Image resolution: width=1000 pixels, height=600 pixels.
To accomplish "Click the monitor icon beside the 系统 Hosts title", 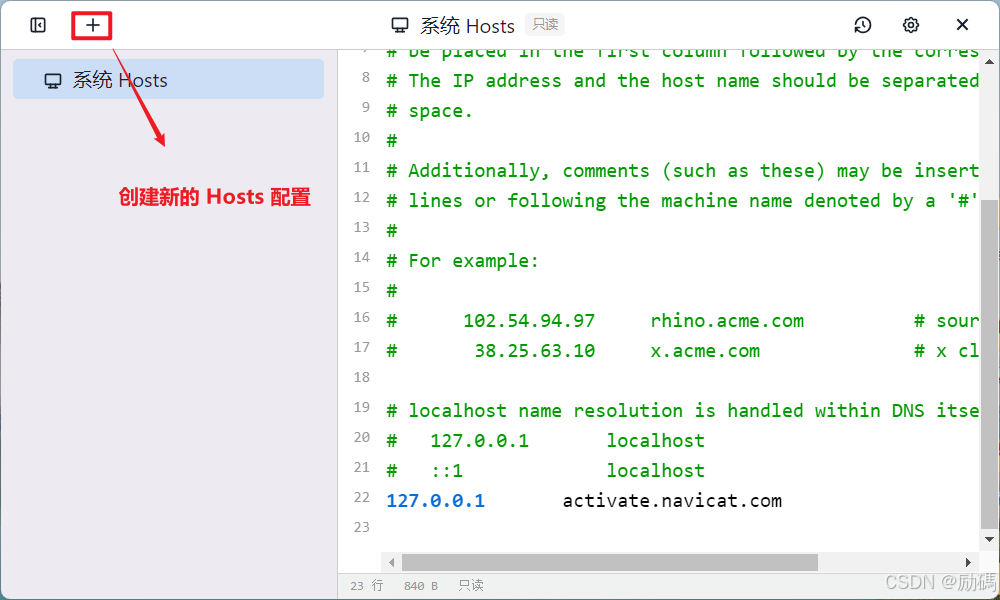I will 400,24.
